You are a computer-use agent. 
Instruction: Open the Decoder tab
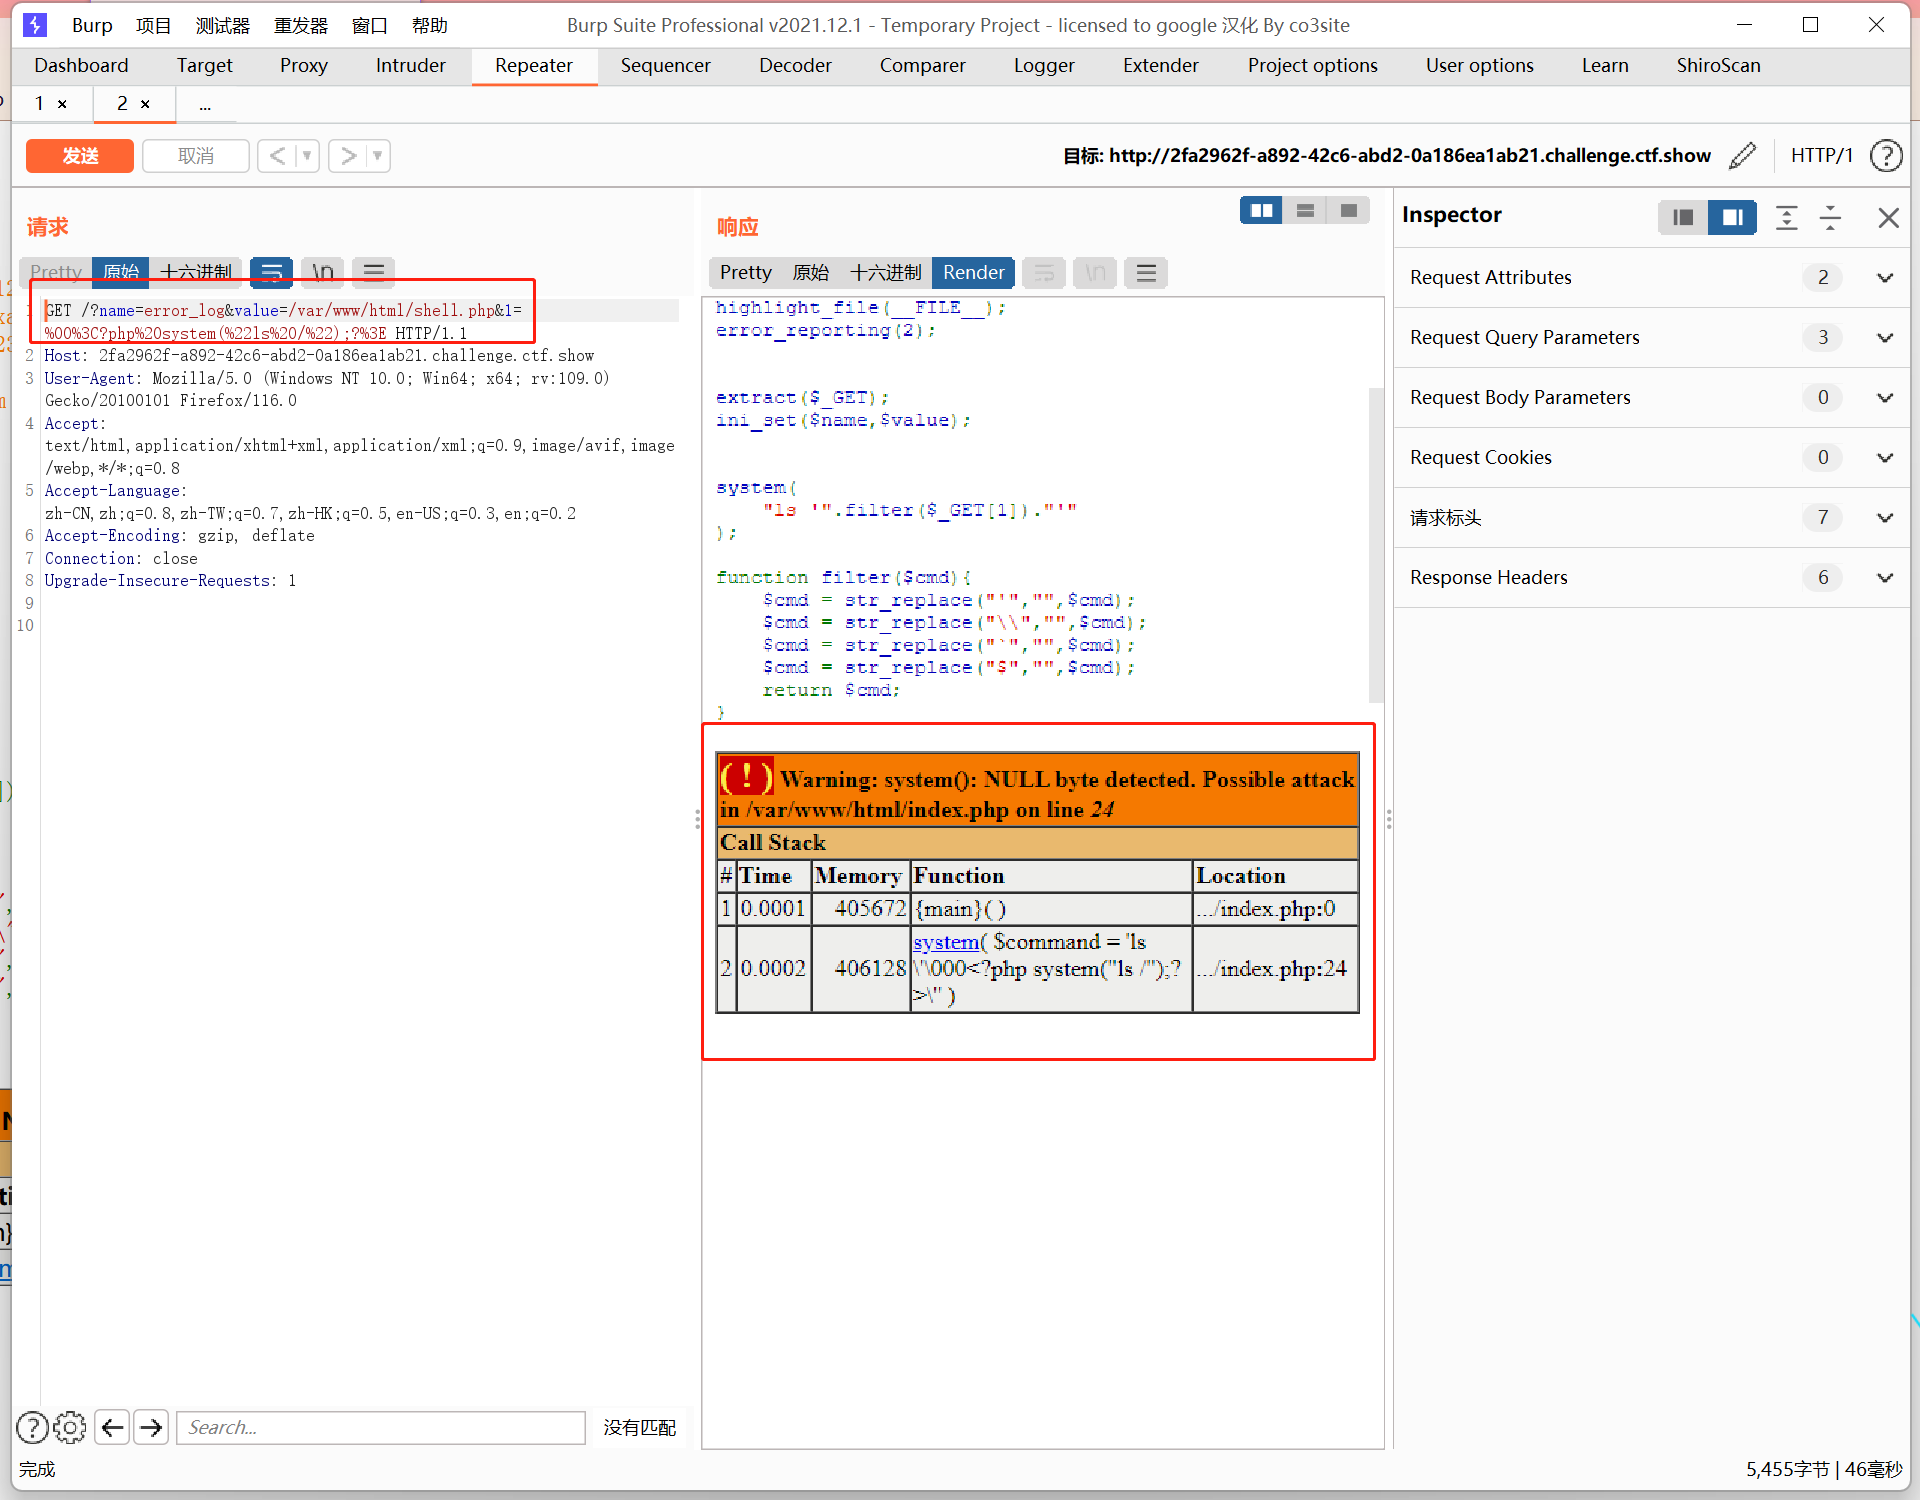(795, 65)
